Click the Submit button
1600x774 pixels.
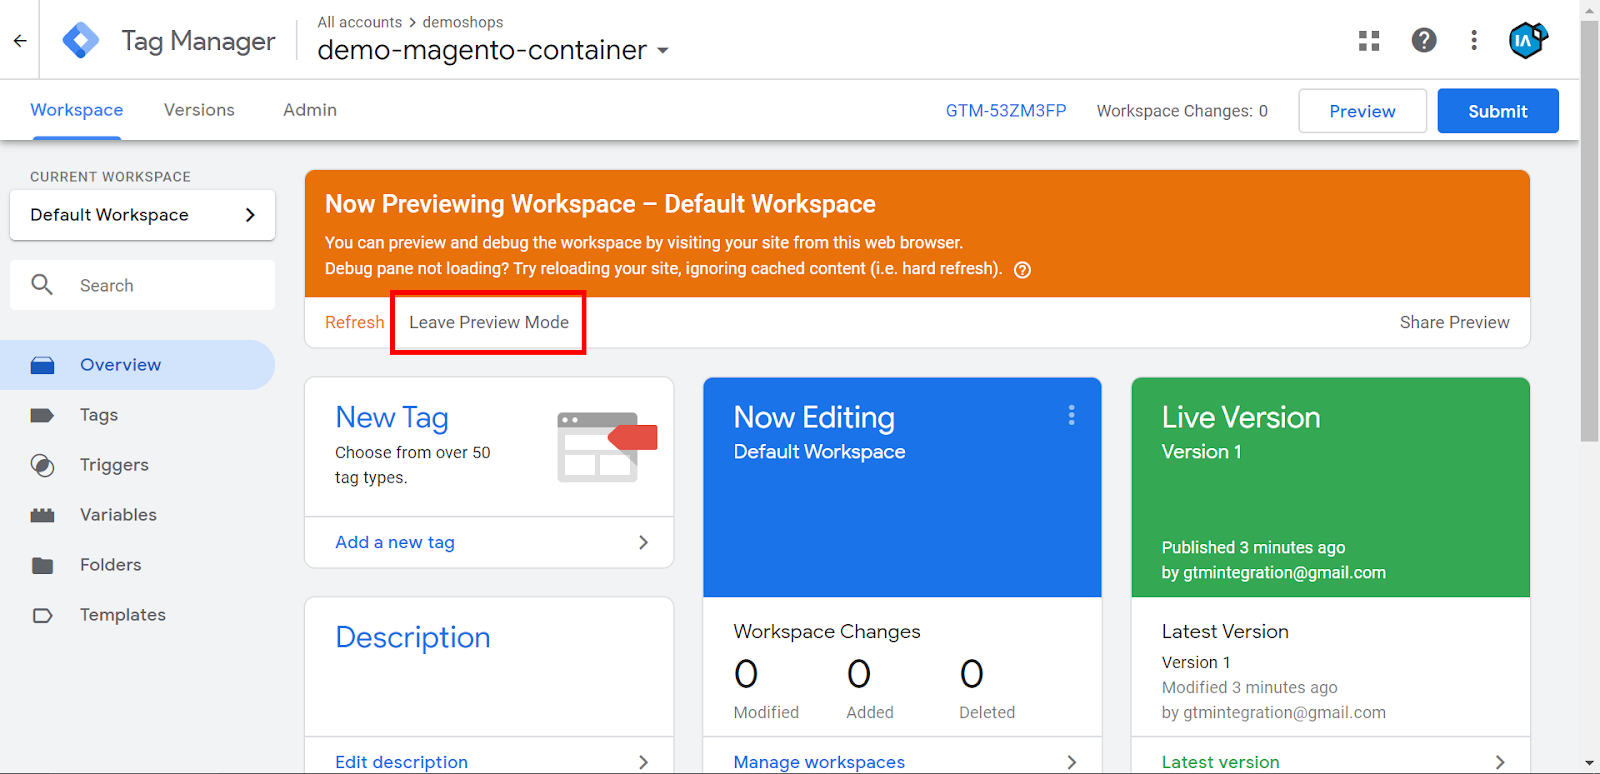click(1497, 111)
